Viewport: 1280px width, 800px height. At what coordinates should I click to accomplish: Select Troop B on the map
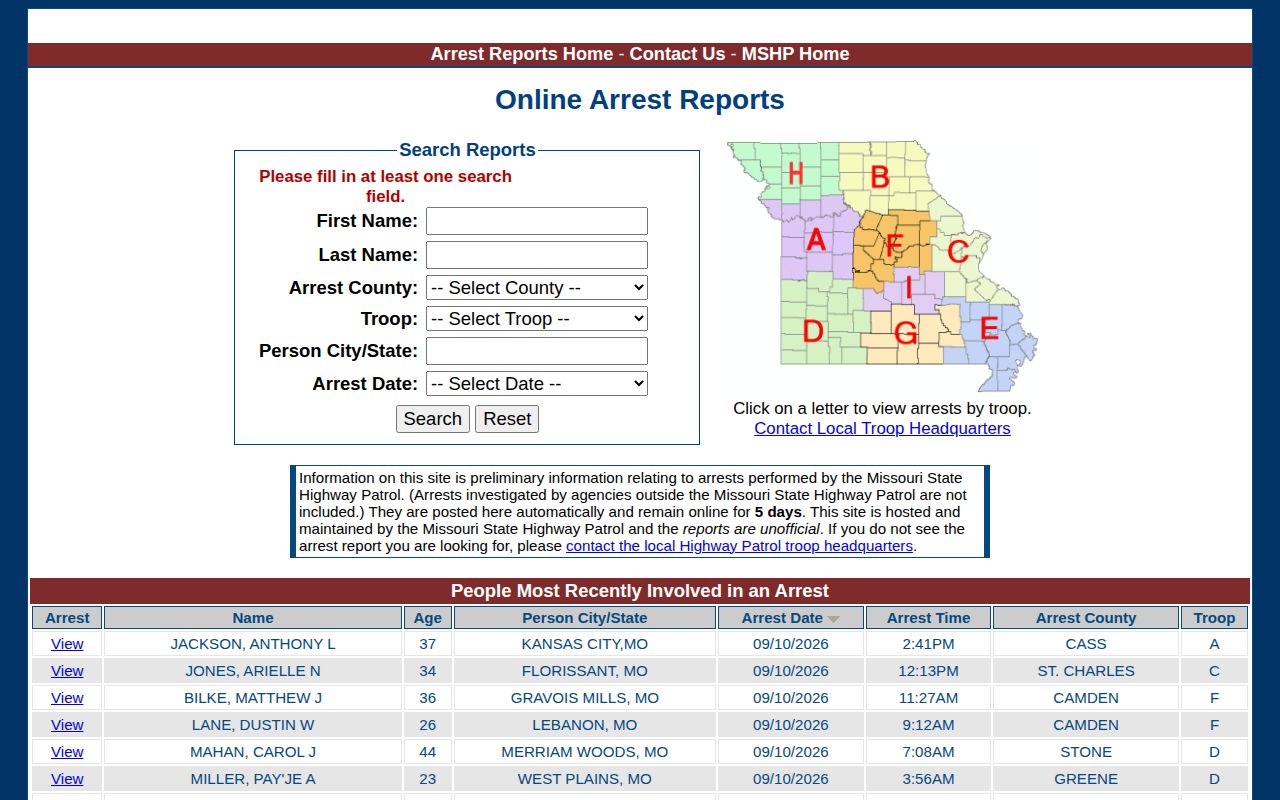click(x=880, y=177)
